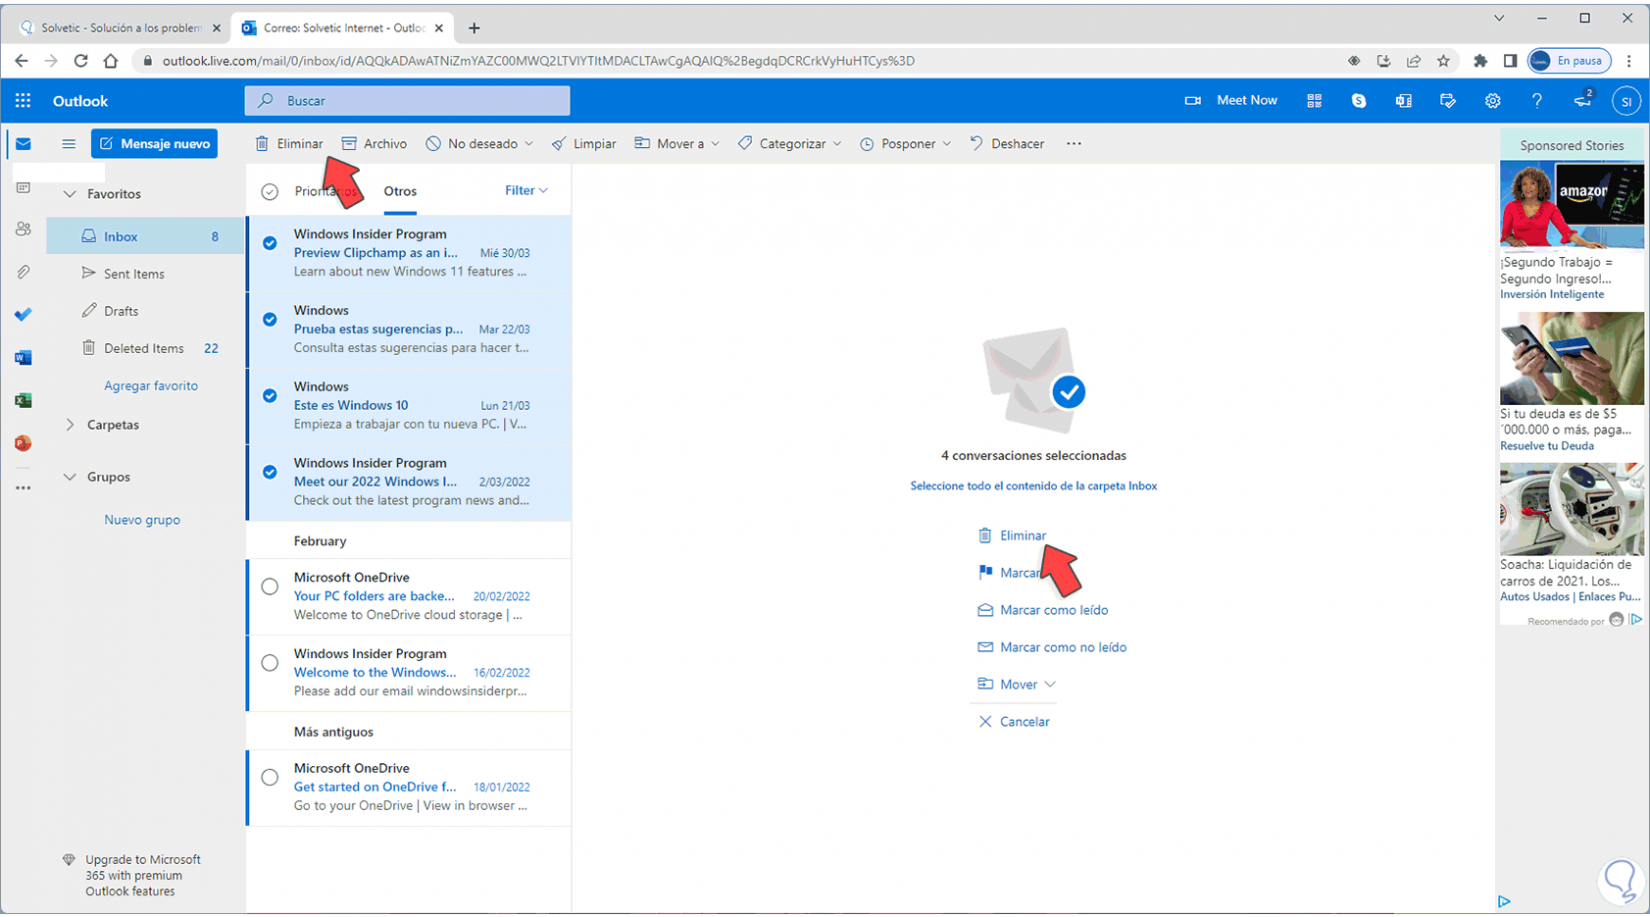Screen dimensions: 1650x917
Task: Uncheck the Este es Windows 10 message
Action: [x=270, y=395]
